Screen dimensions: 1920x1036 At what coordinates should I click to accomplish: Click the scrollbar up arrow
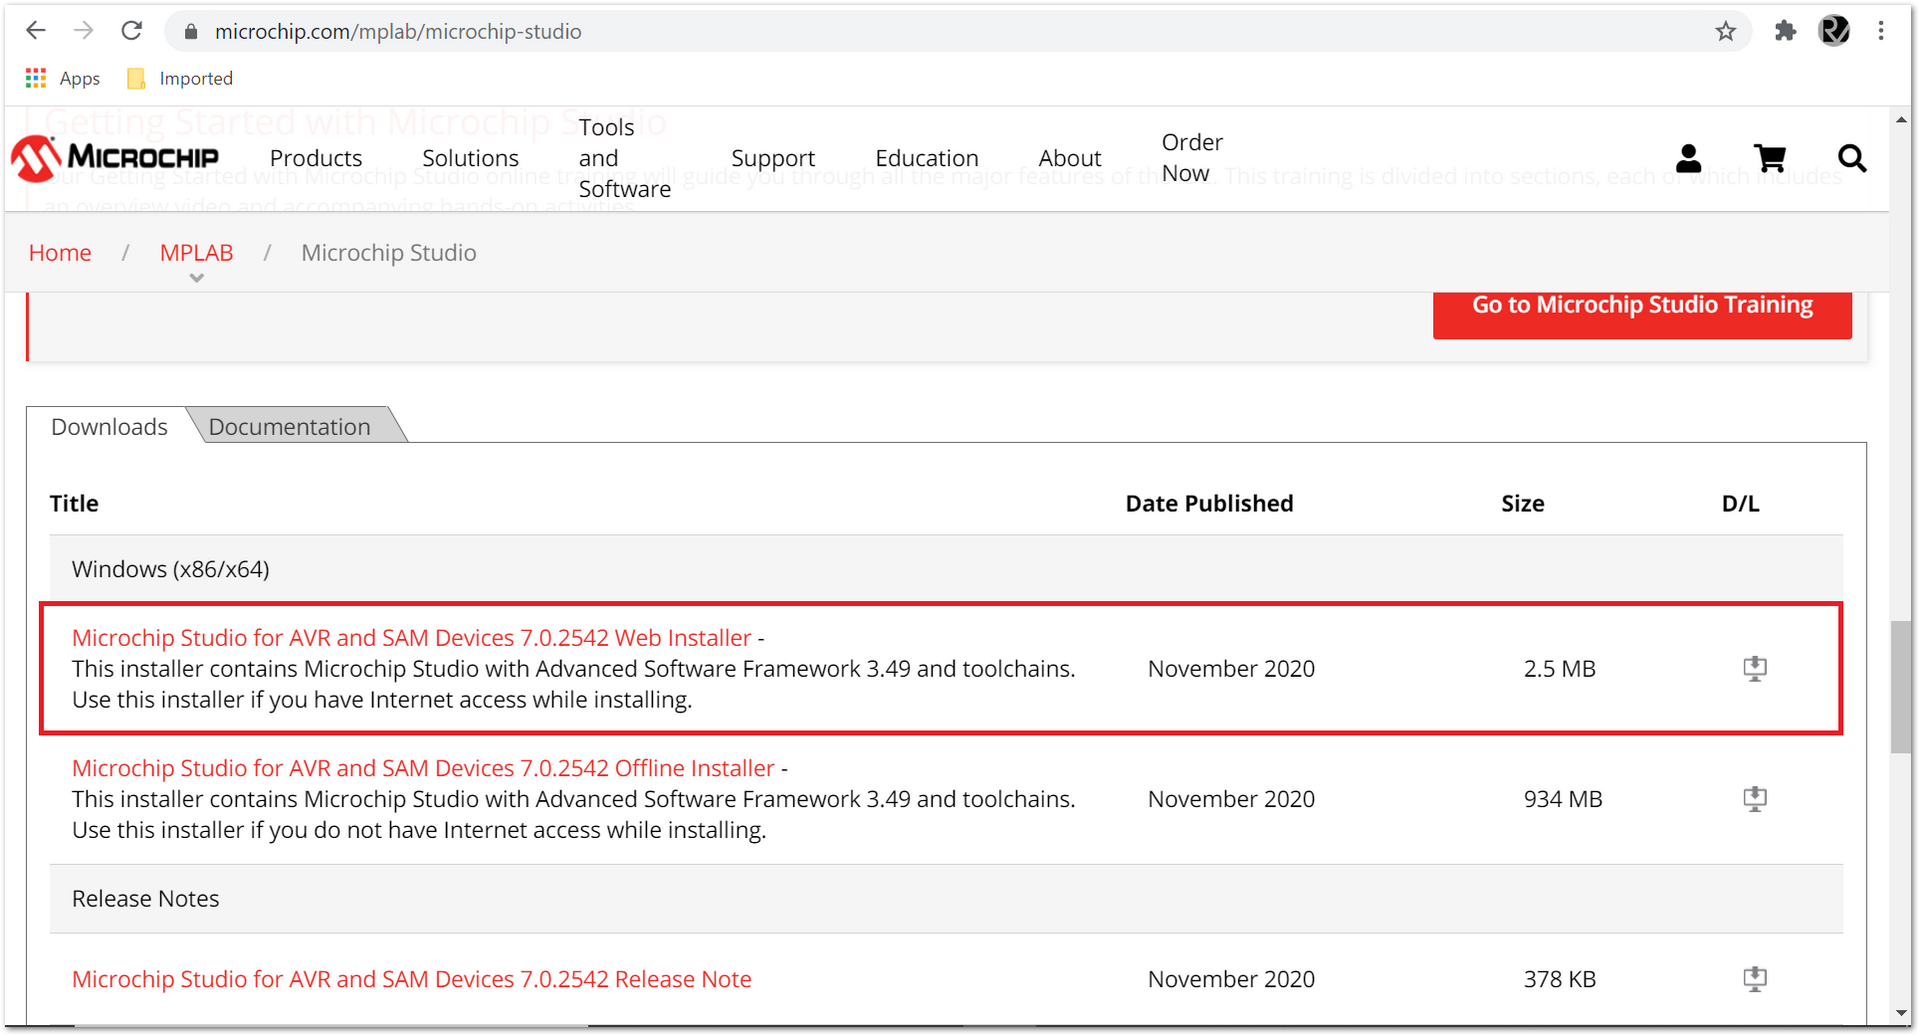(x=1900, y=120)
